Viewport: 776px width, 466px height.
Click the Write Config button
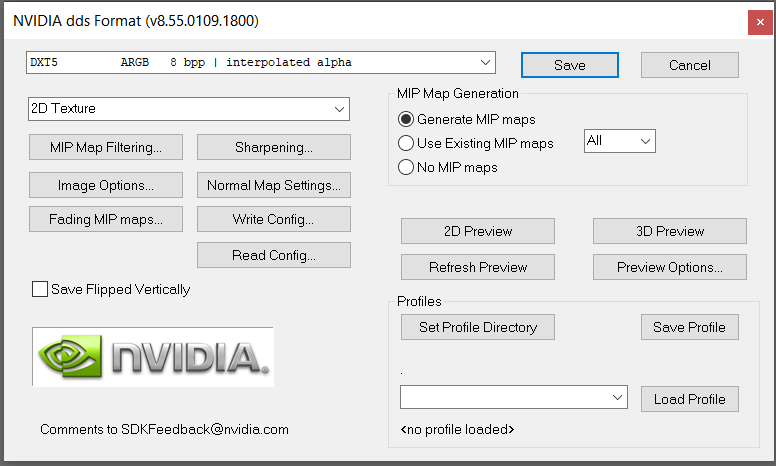coord(274,219)
